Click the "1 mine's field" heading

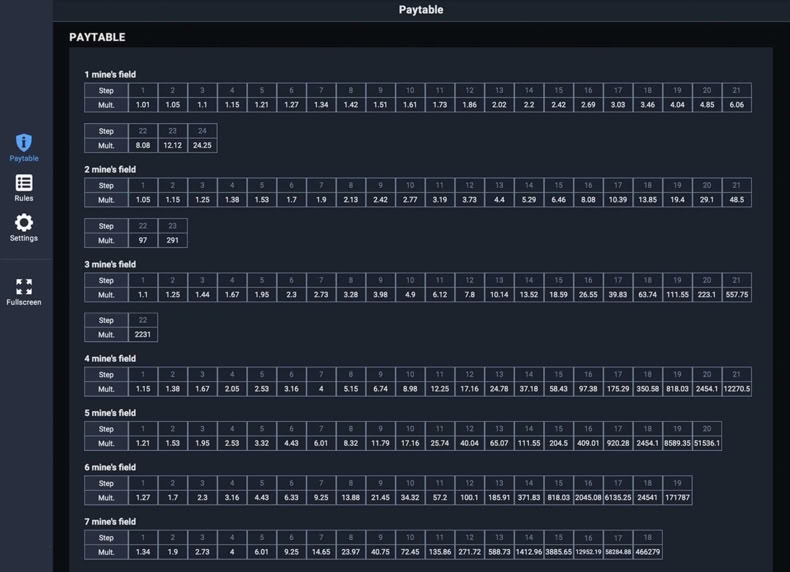point(110,75)
